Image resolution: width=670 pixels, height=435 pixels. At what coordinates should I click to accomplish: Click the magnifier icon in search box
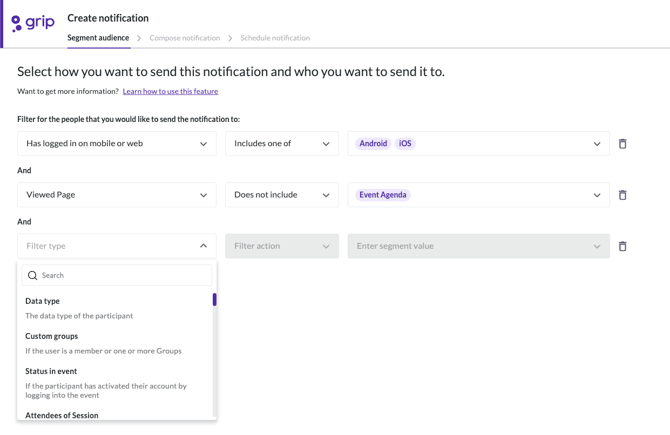point(33,275)
